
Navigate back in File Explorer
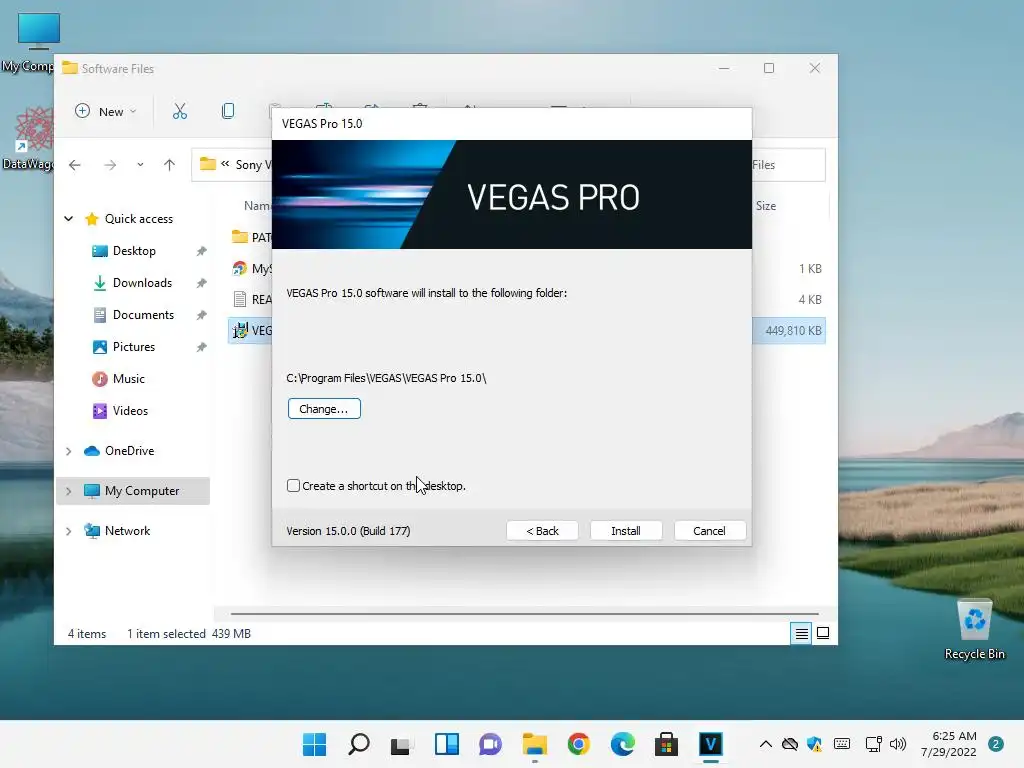[75, 165]
